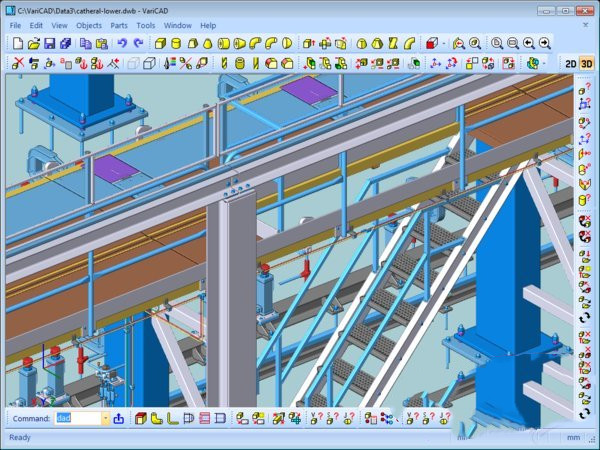The image size is (600, 450).
Task: Click the Help menu
Action: pos(208,25)
